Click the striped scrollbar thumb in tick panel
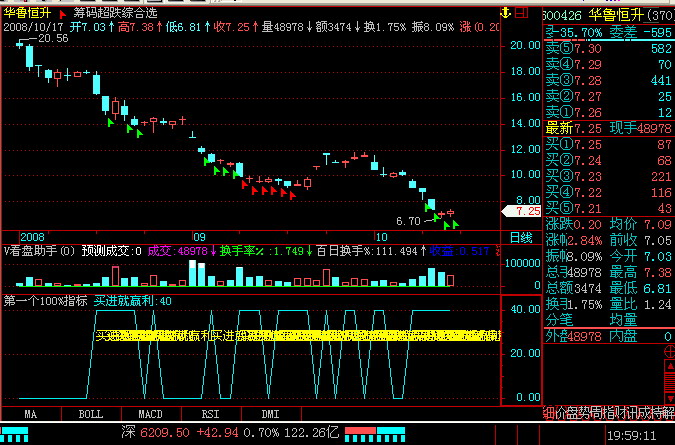The height and width of the screenshot is (445, 675). point(670,381)
